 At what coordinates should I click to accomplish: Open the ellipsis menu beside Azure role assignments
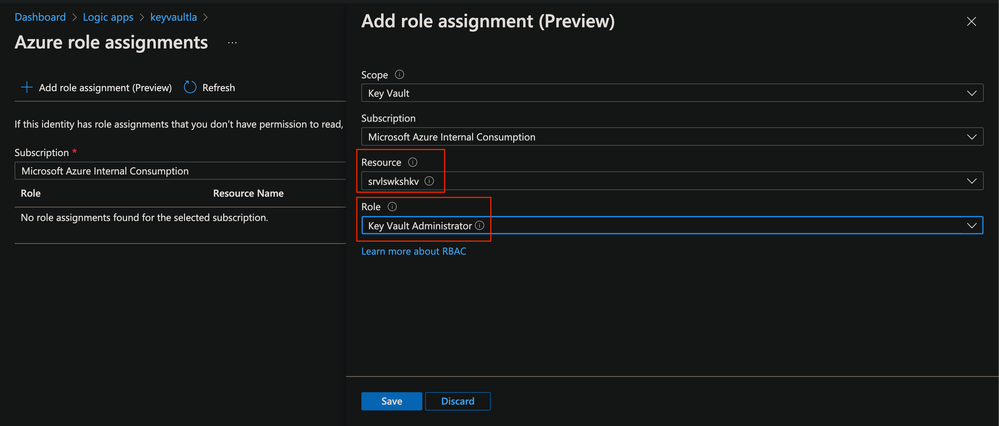(232, 43)
